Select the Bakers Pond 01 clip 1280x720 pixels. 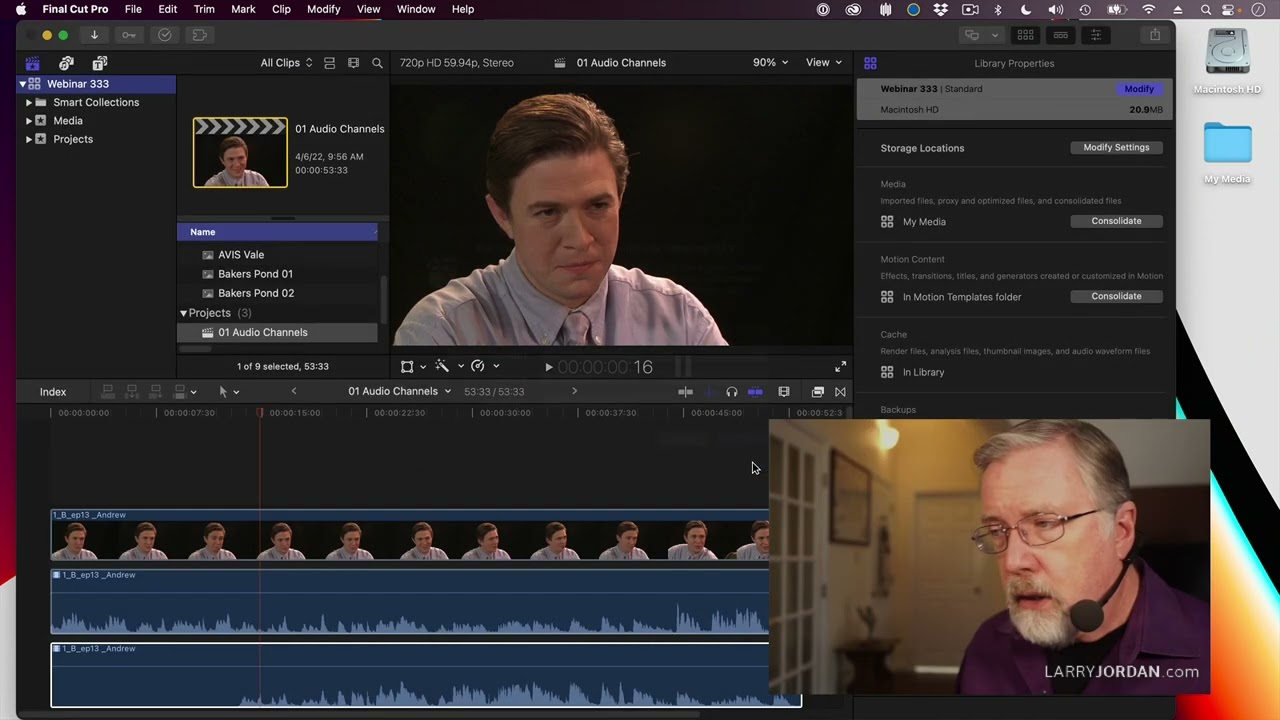click(x=255, y=274)
